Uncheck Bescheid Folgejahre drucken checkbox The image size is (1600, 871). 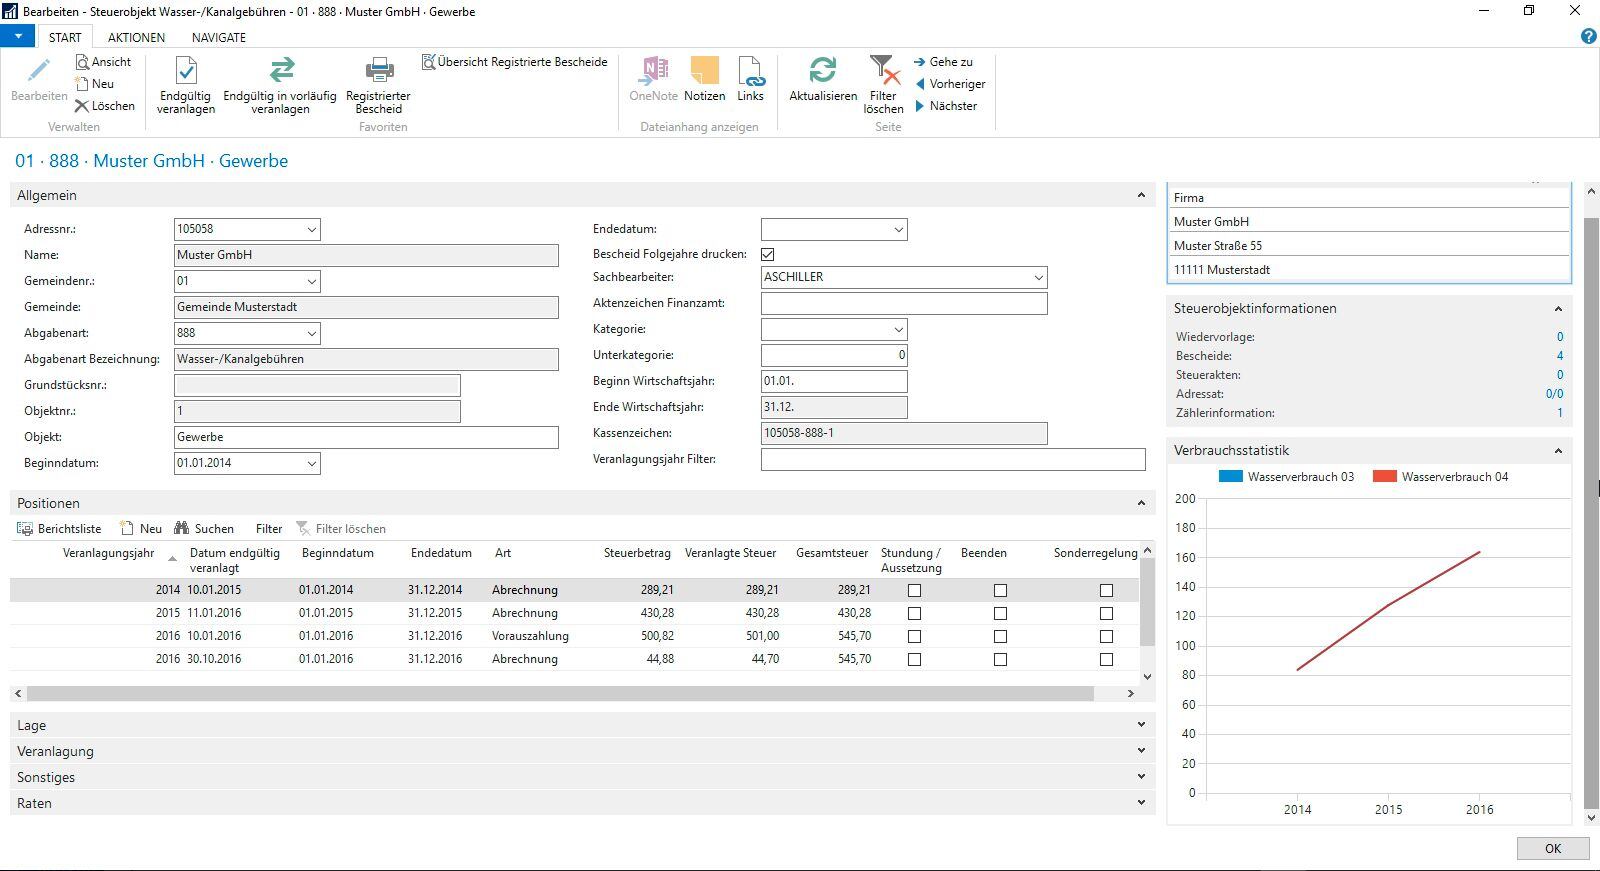768,254
